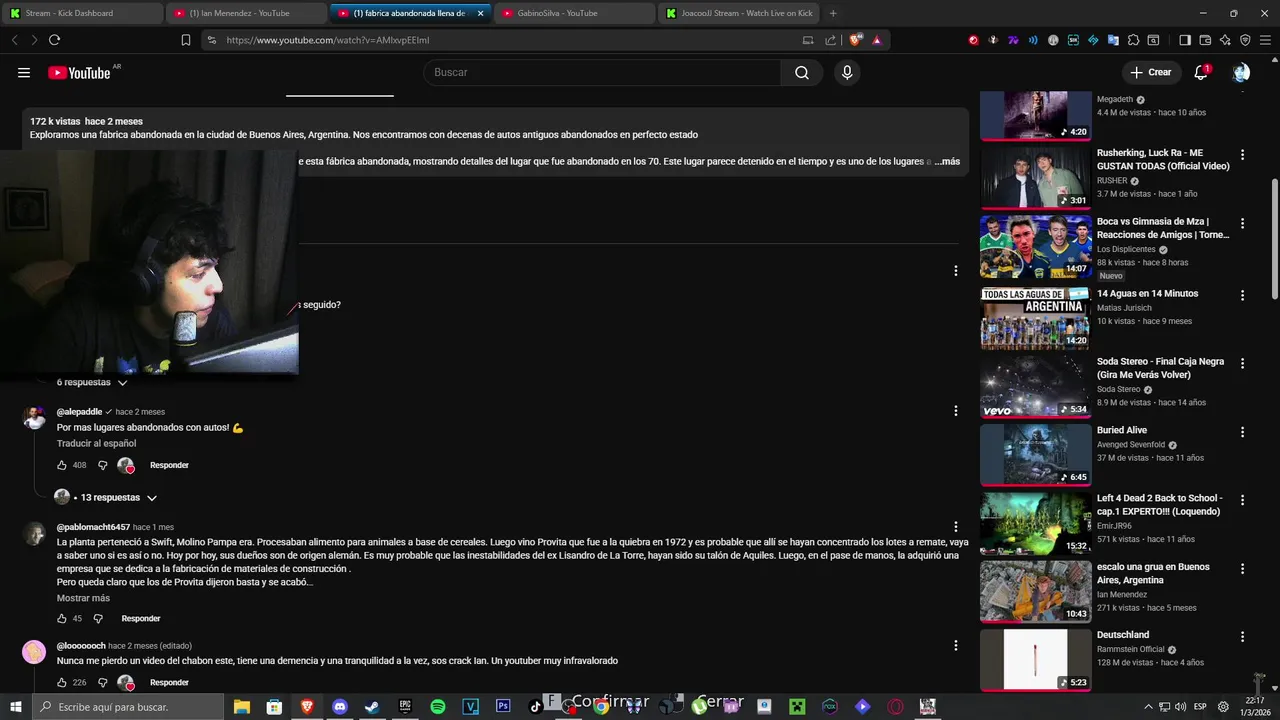Image resolution: width=1280 pixels, height=720 pixels.
Task: Dislike the @looooooch comment
Action: coord(102,682)
